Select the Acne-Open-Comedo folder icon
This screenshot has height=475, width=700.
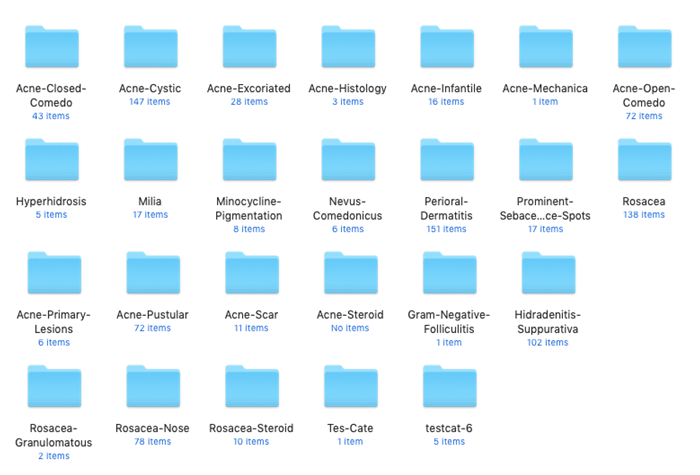click(644, 48)
